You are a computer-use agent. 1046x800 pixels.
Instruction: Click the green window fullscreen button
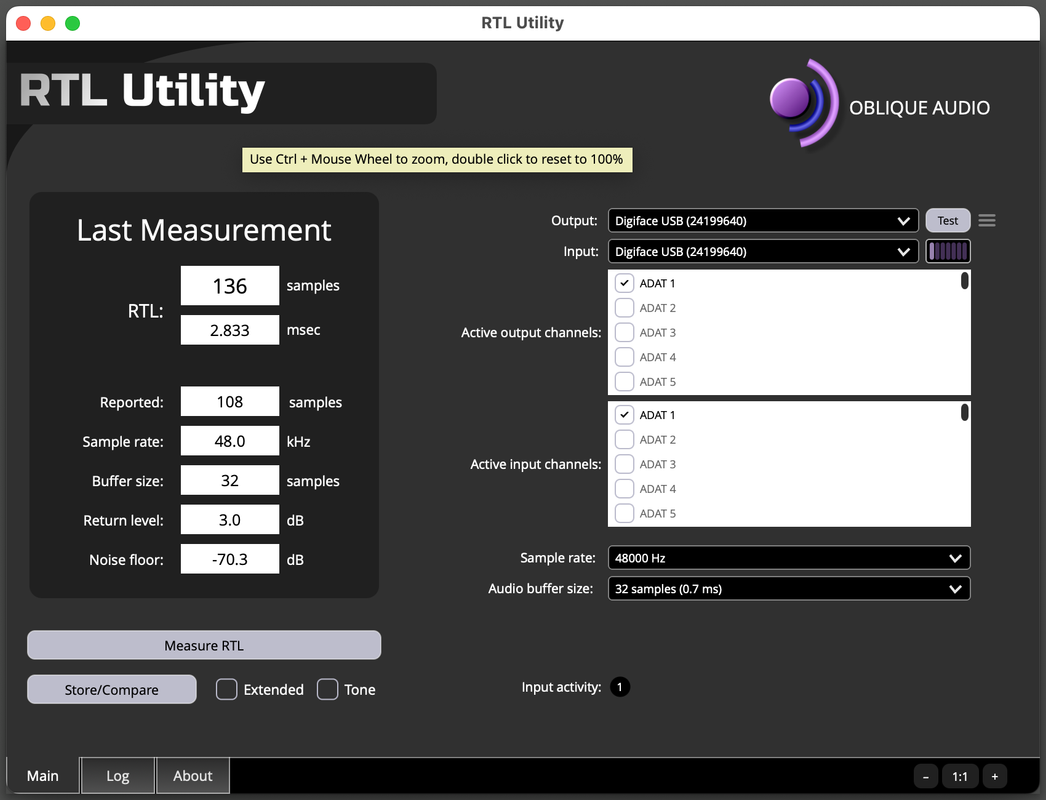coord(73,23)
